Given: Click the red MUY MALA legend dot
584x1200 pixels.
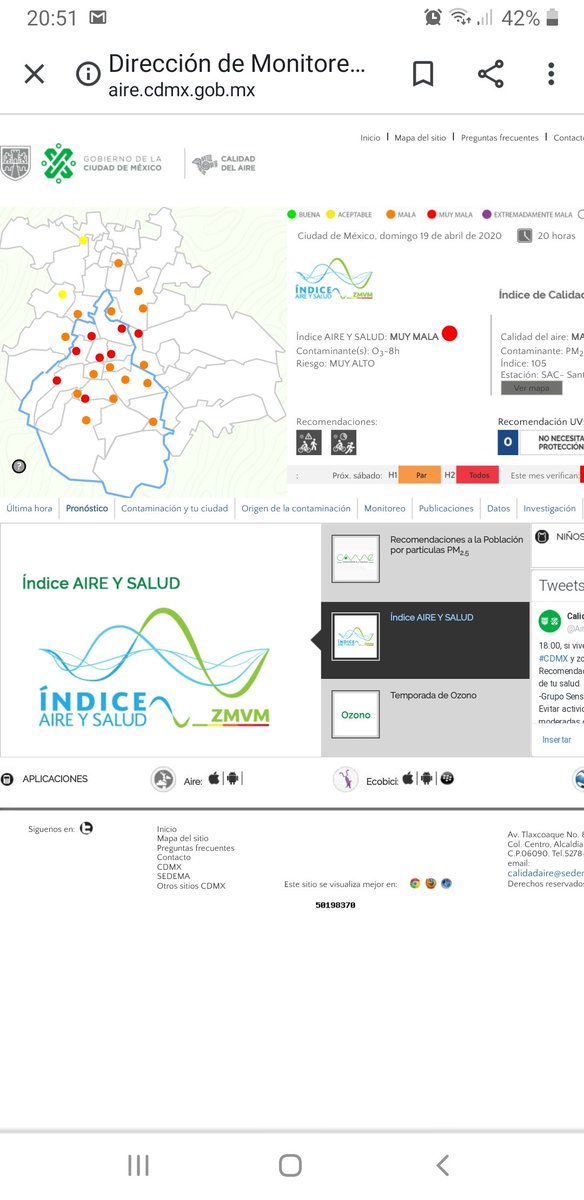Looking at the screenshot, I should [431, 214].
